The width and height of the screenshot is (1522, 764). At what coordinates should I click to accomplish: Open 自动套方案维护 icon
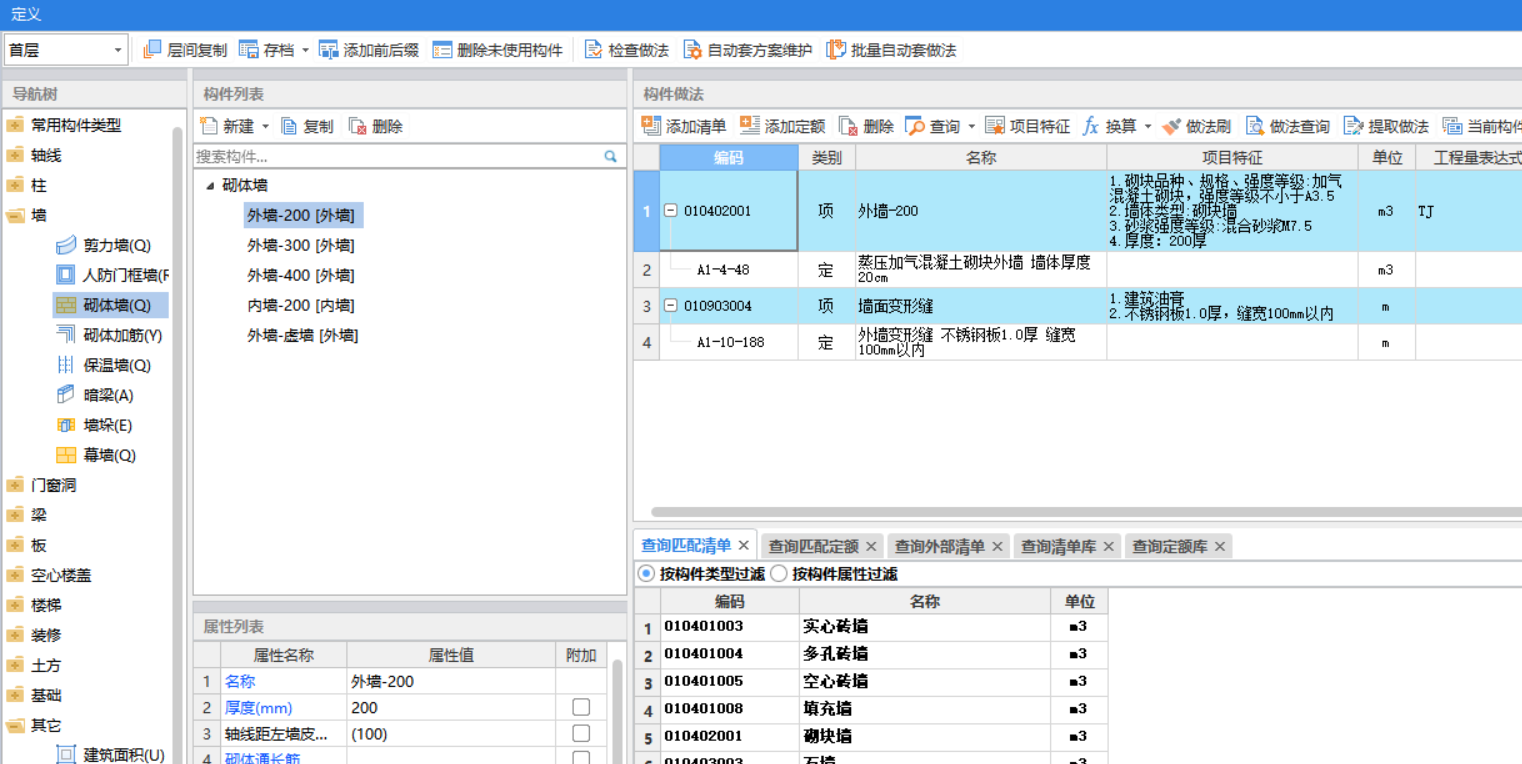pyautogui.click(x=693, y=49)
